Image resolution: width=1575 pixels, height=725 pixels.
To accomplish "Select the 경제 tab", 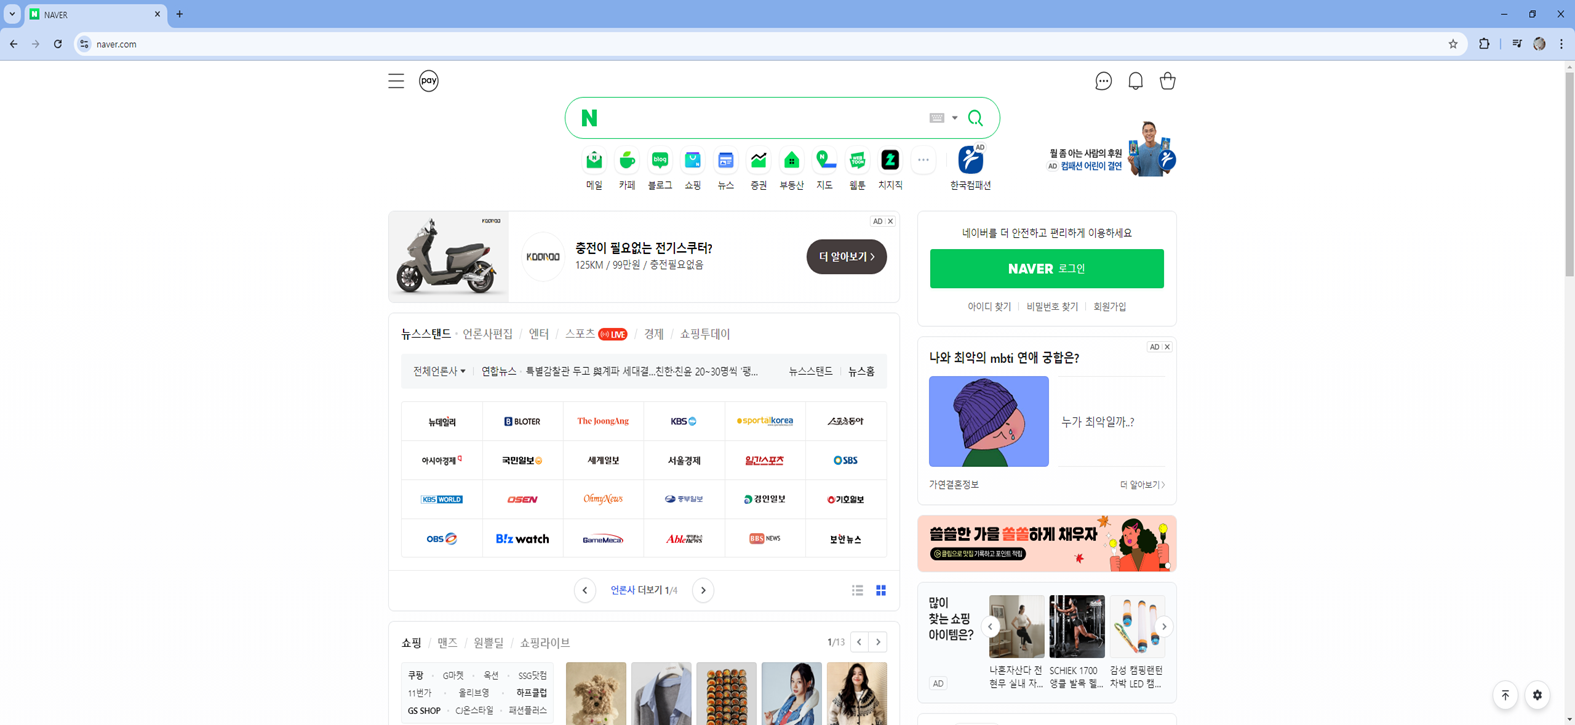I will [654, 334].
